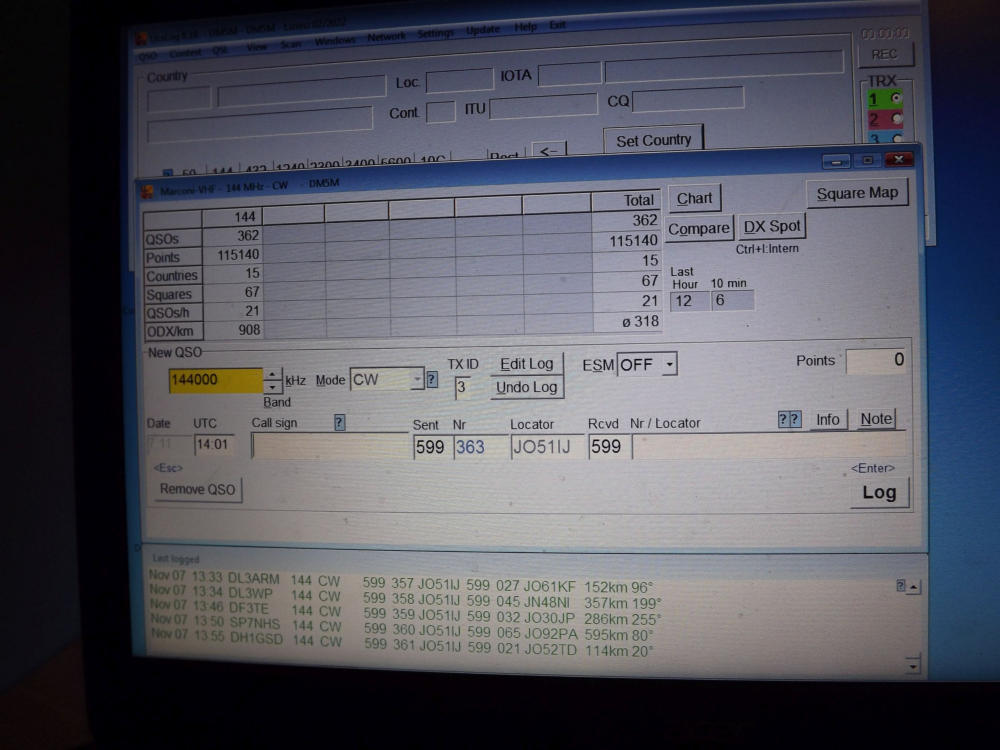Image resolution: width=1000 pixels, height=750 pixels.
Task: Open the Settings menu
Action: (x=436, y=33)
